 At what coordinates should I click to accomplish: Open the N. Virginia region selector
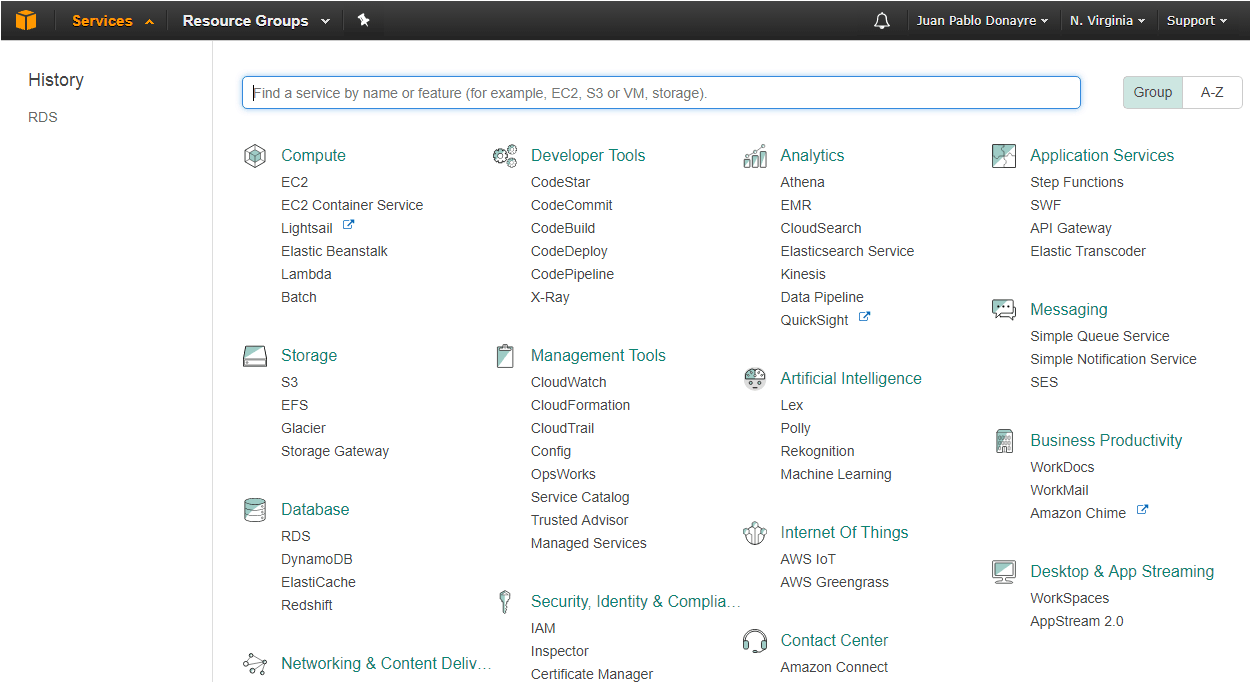tap(1107, 21)
